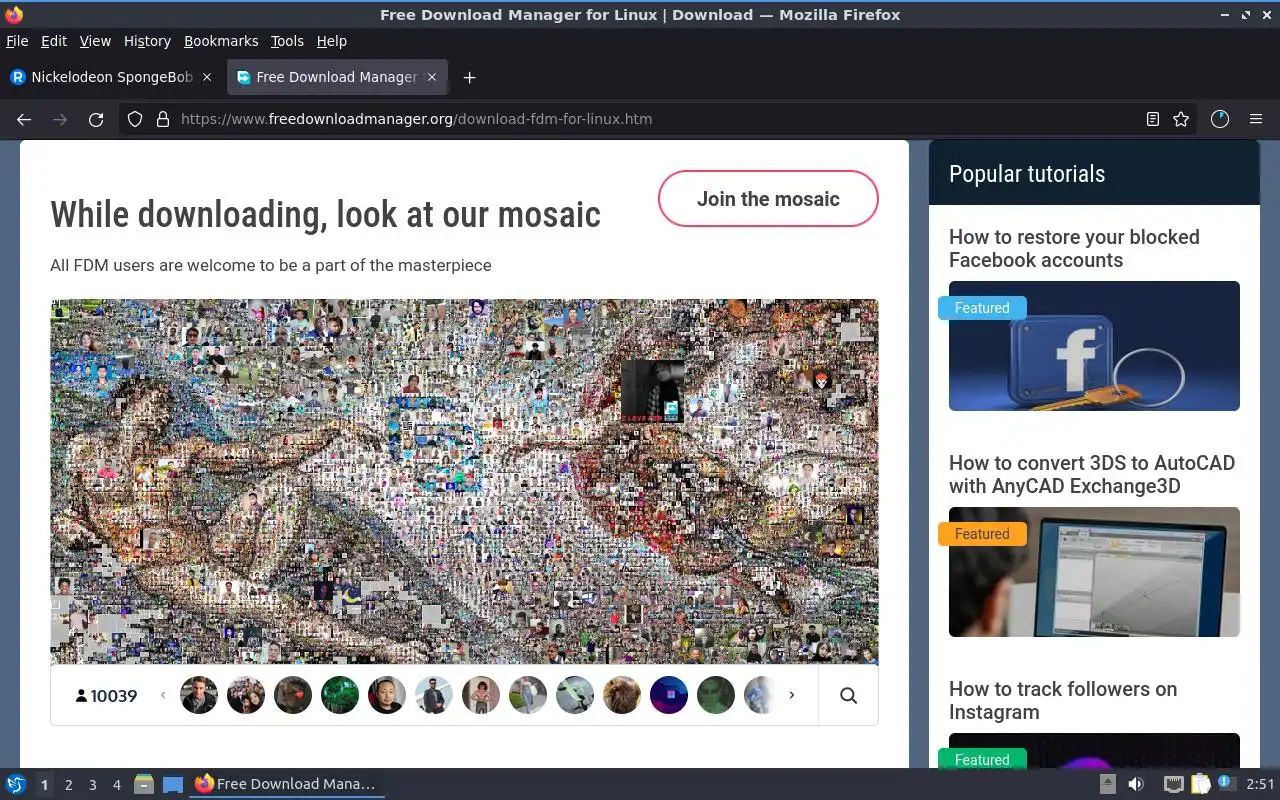Toggle Reader View icon in address bar

coord(1152,119)
